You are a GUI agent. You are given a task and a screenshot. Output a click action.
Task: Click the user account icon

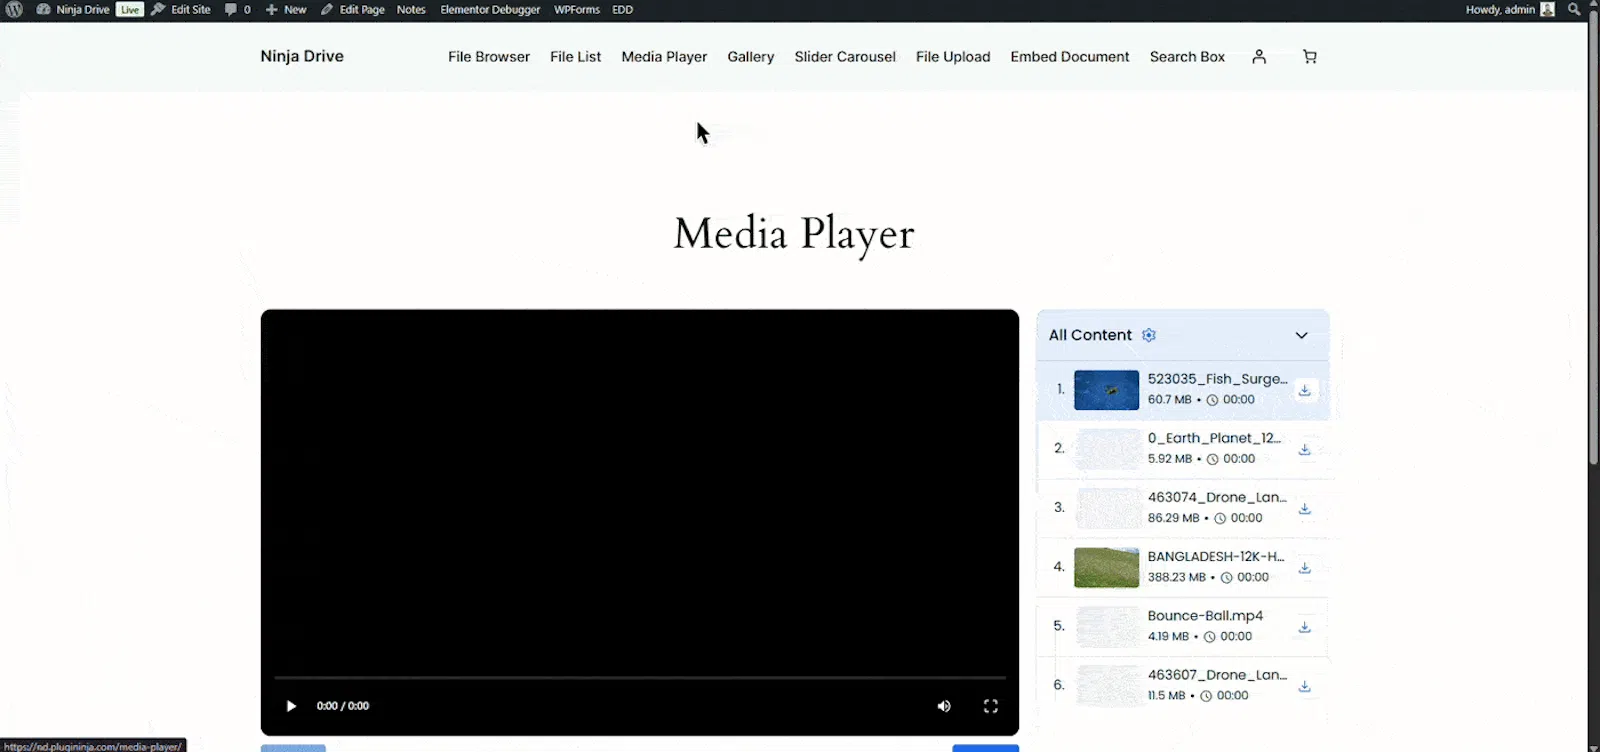point(1259,57)
